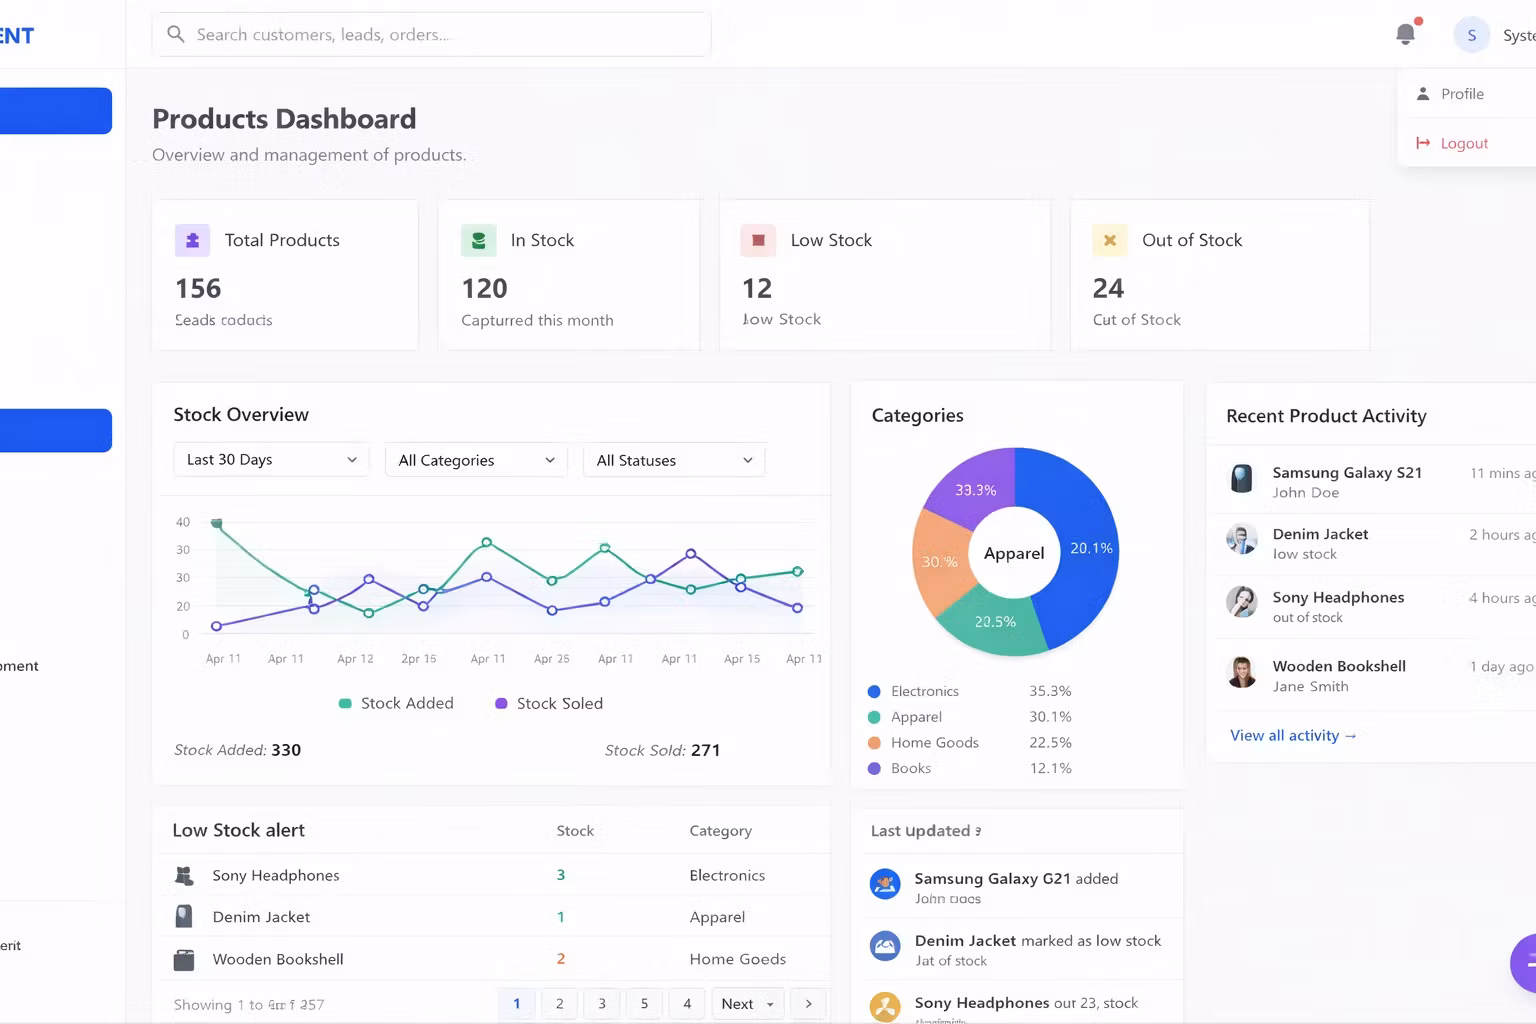Click the Wooden Bookshell icon in Low Stock alert
Image resolution: width=1536 pixels, height=1024 pixels.
tap(184, 959)
